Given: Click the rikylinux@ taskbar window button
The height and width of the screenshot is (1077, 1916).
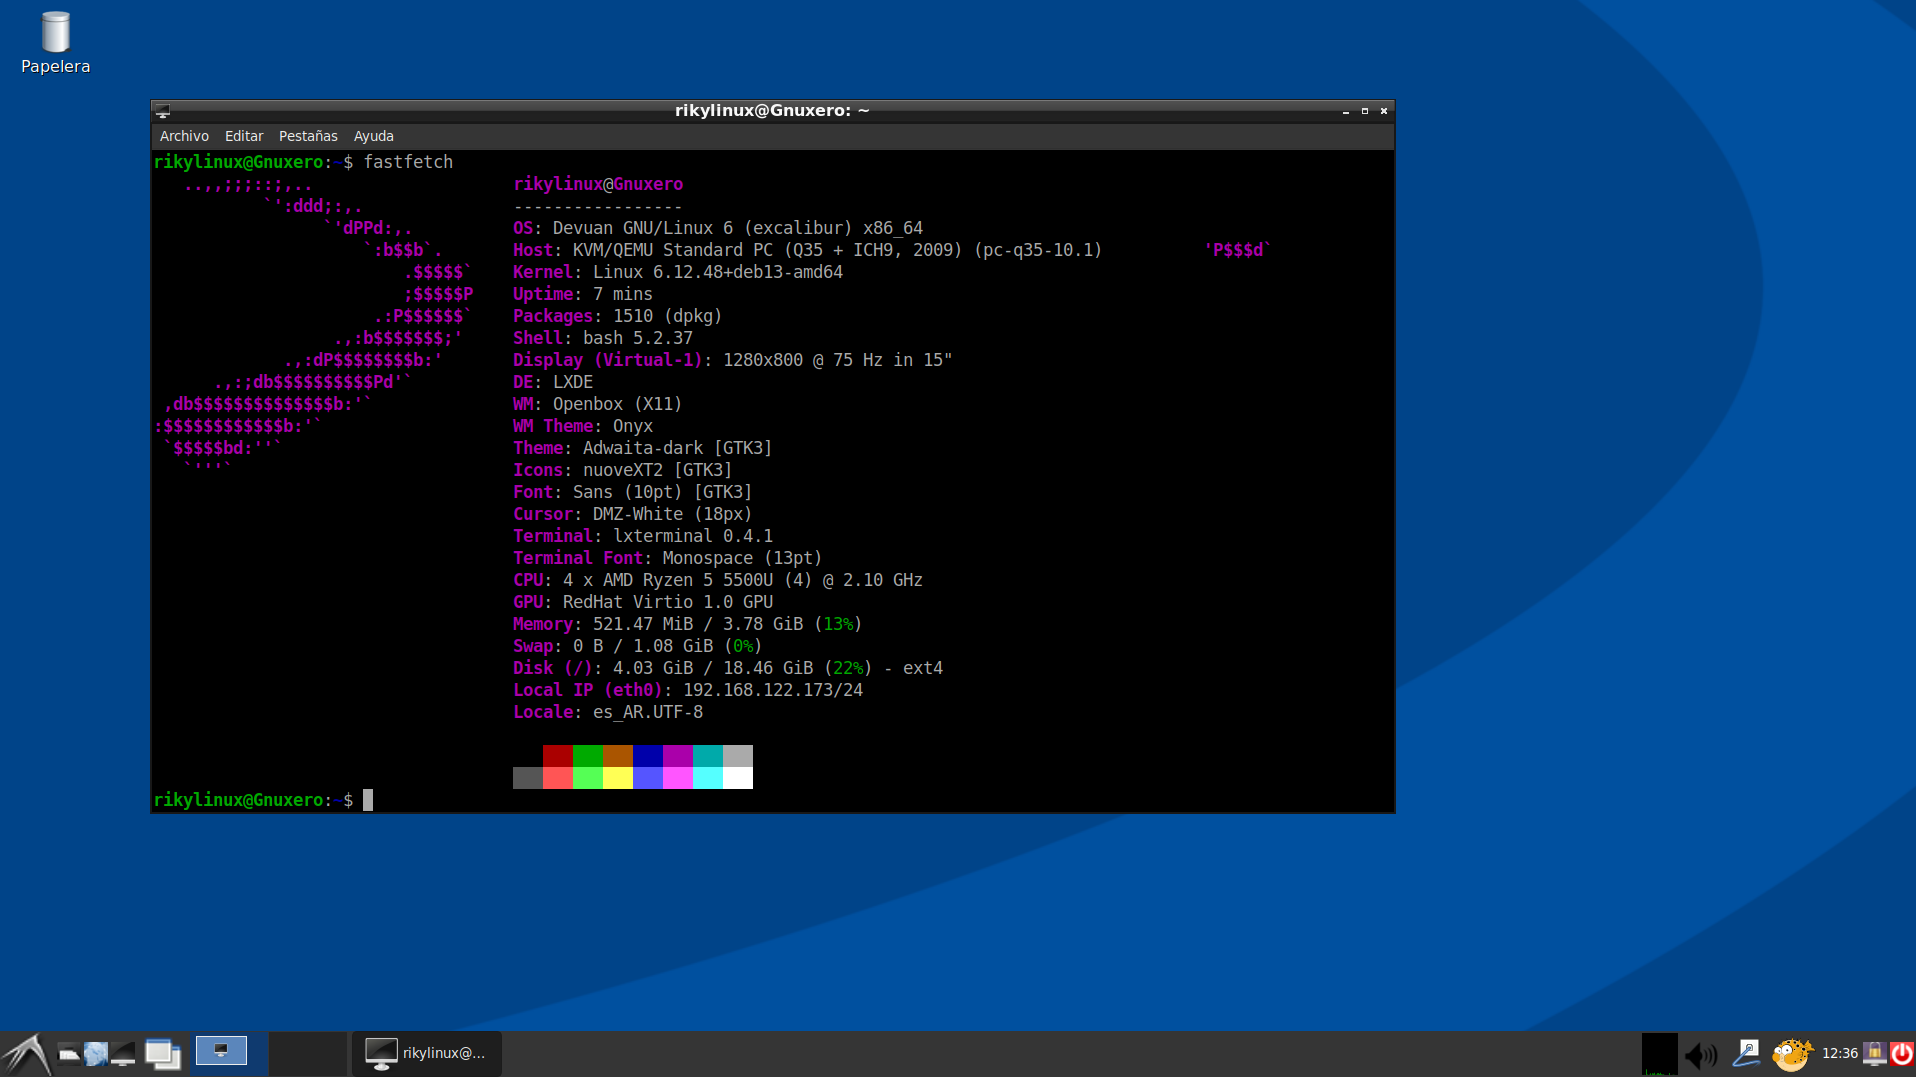Looking at the screenshot, I should (427, 1053).
